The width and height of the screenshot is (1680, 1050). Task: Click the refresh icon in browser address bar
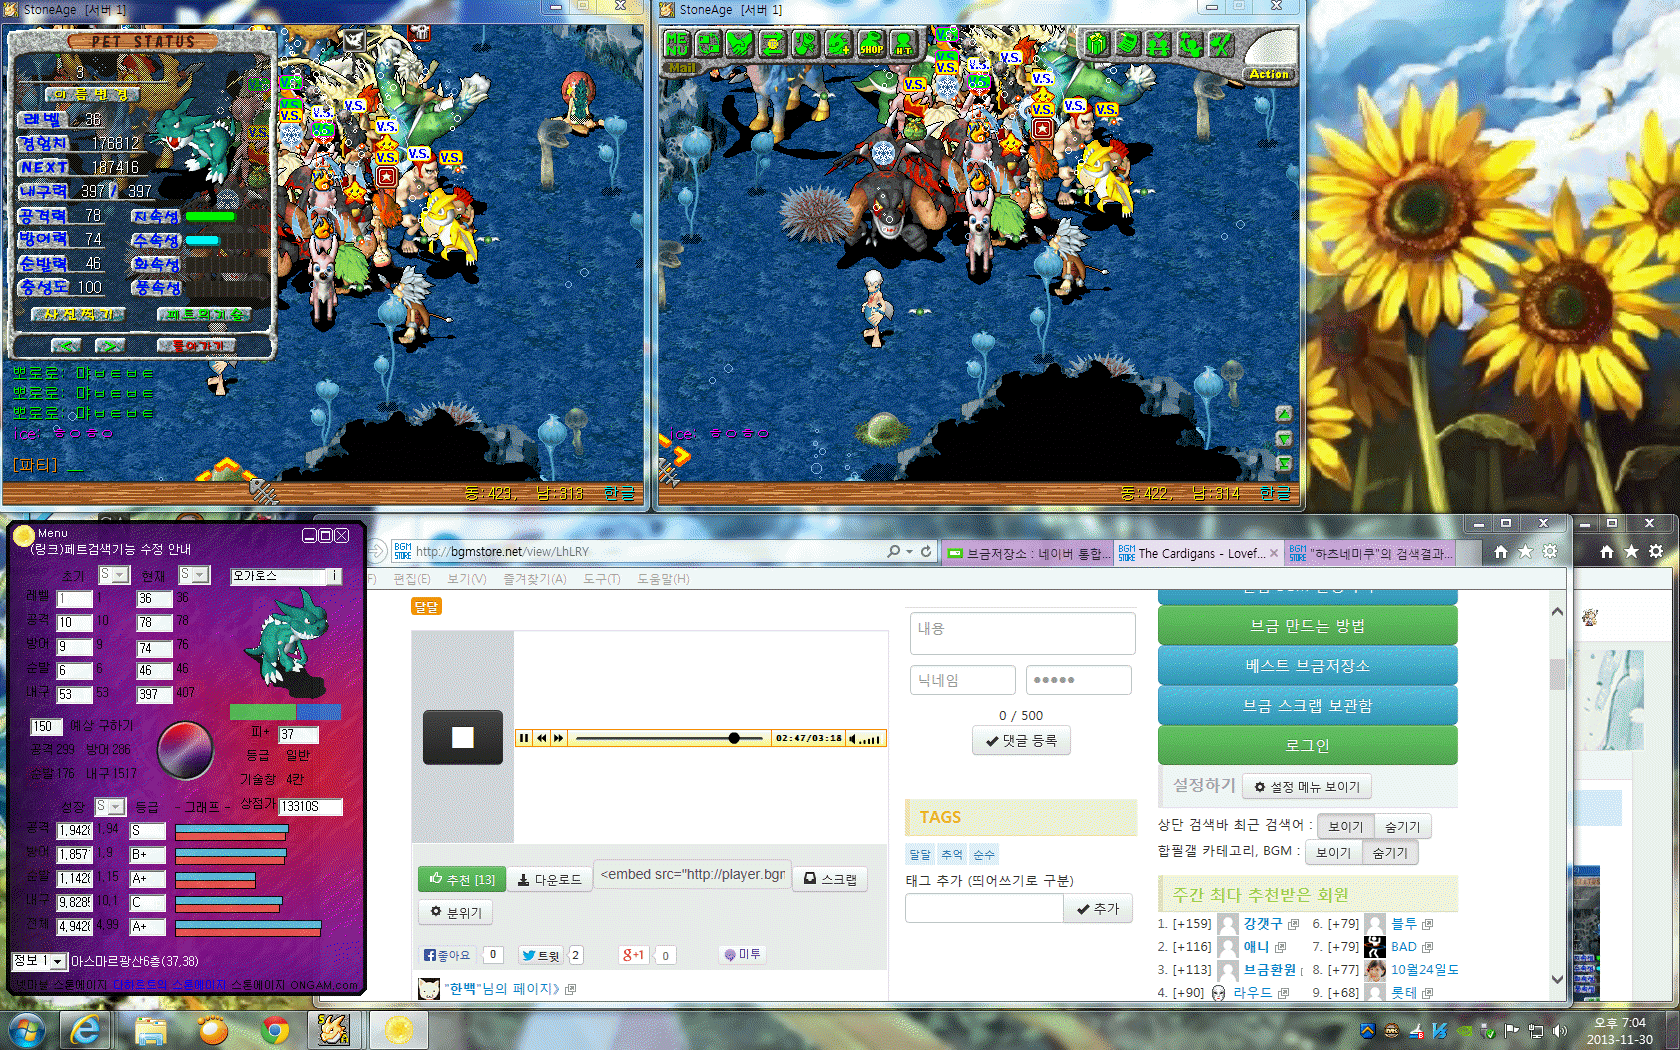(926, 552)
